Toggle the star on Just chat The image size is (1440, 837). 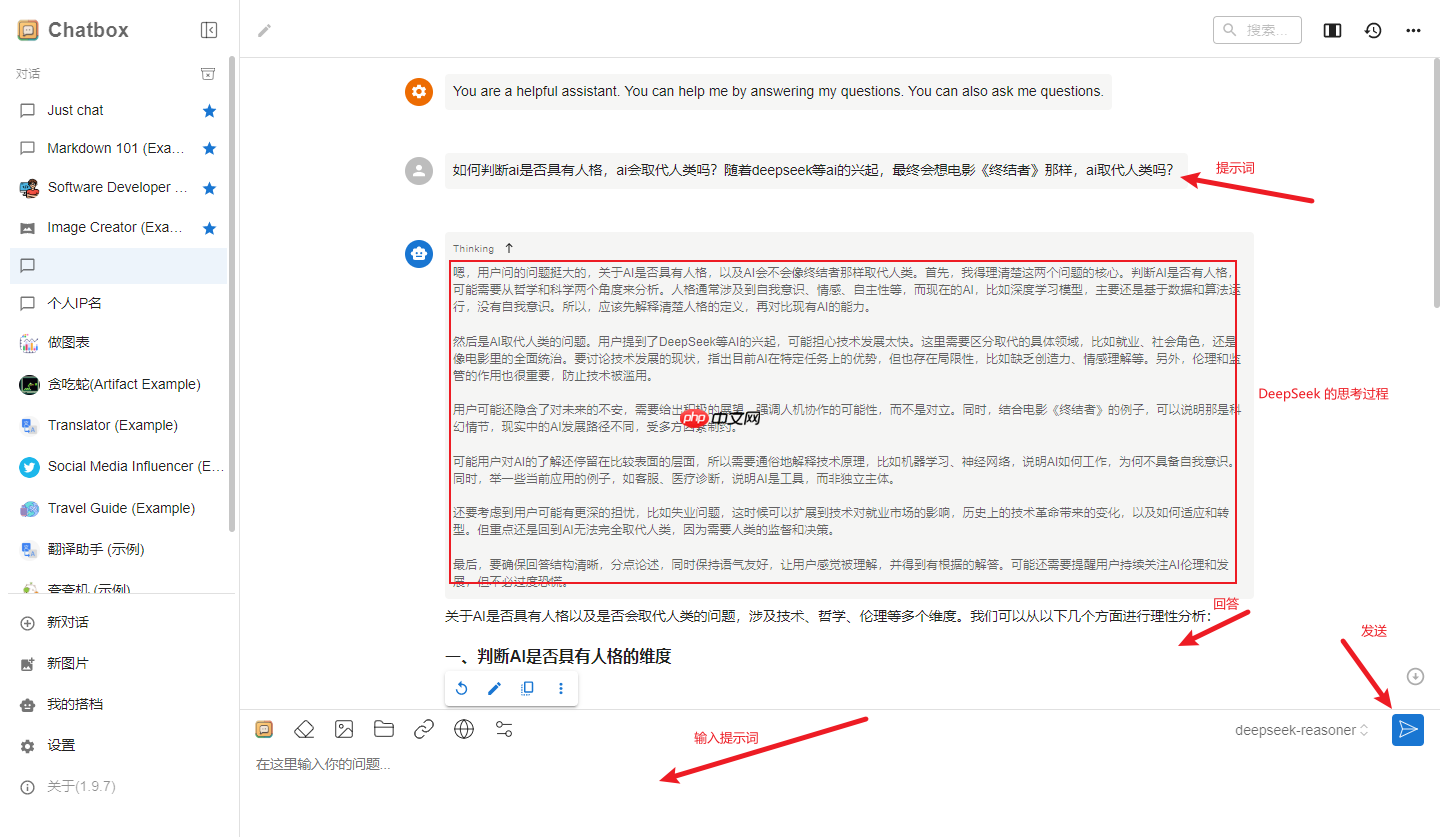coord(209,110)
